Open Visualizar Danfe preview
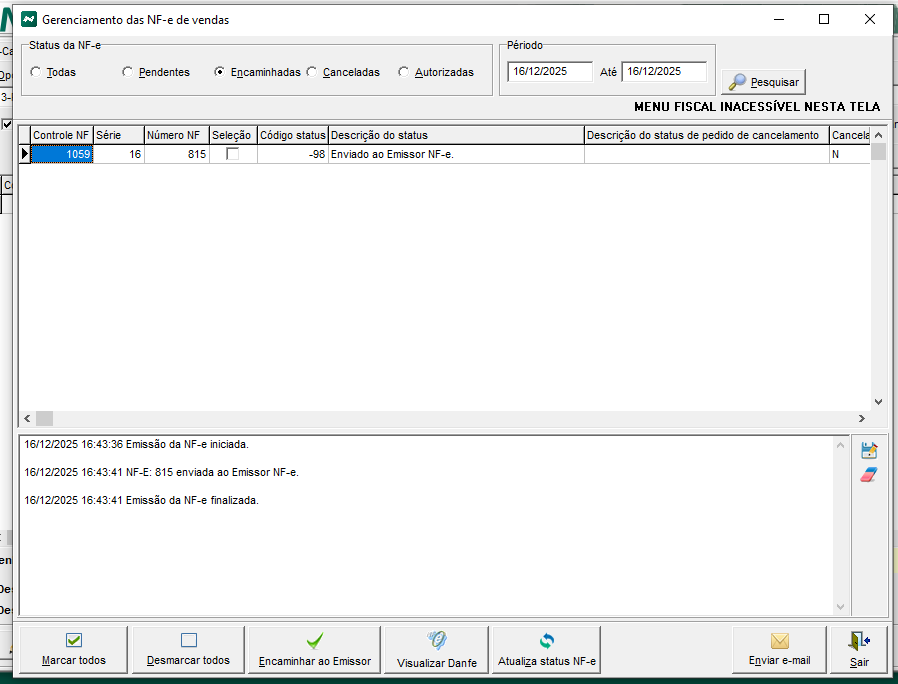 [x=436, y=649]
